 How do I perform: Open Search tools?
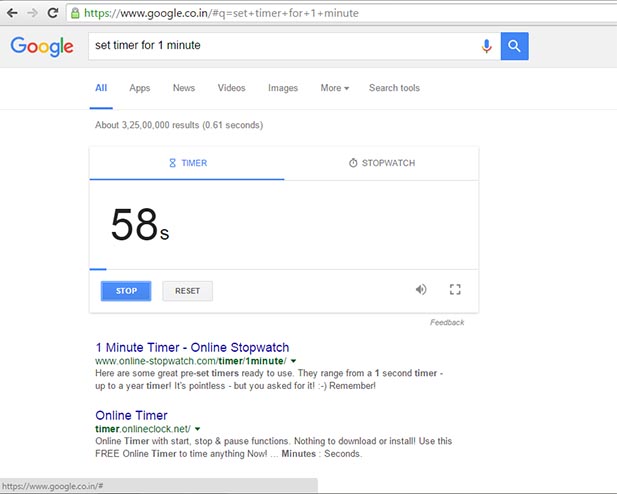[394, 88]
